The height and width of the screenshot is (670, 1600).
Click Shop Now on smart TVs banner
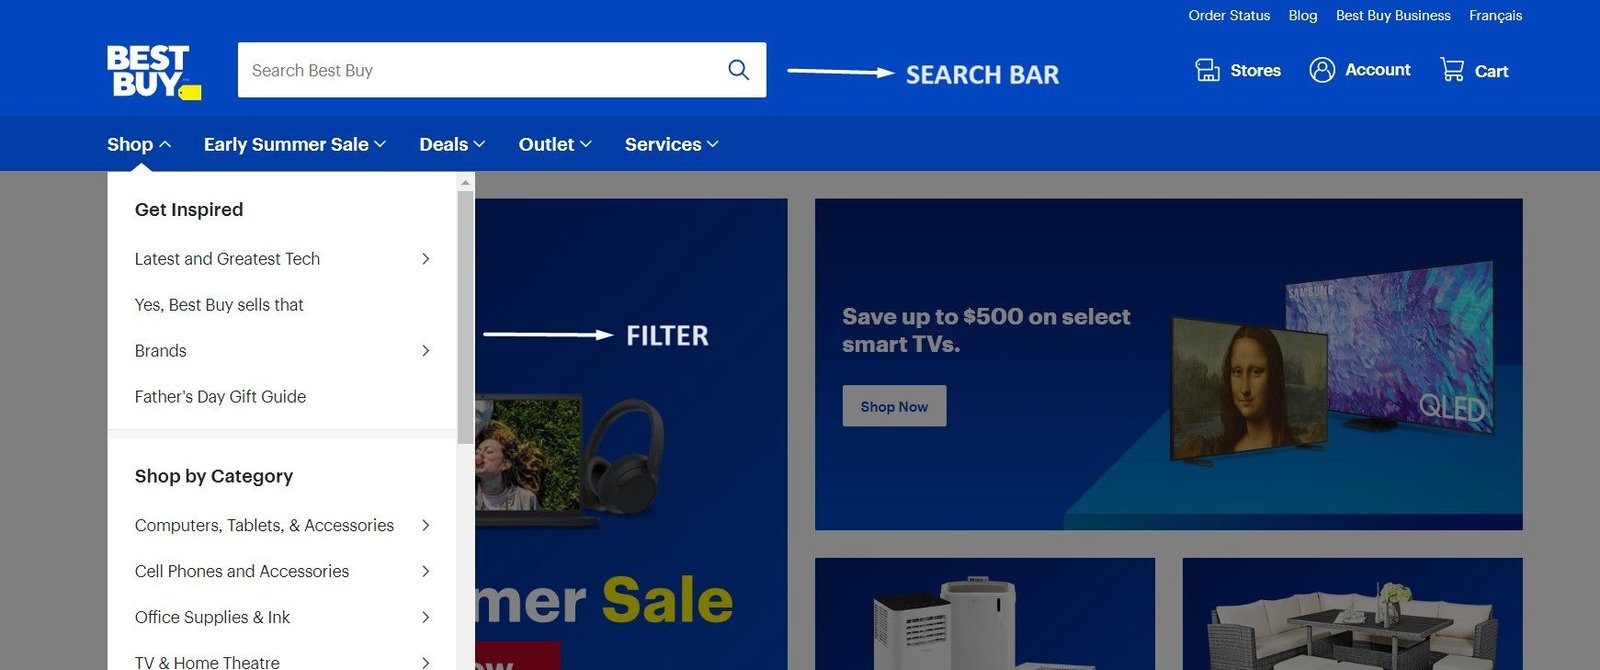[x=894, y=406]
